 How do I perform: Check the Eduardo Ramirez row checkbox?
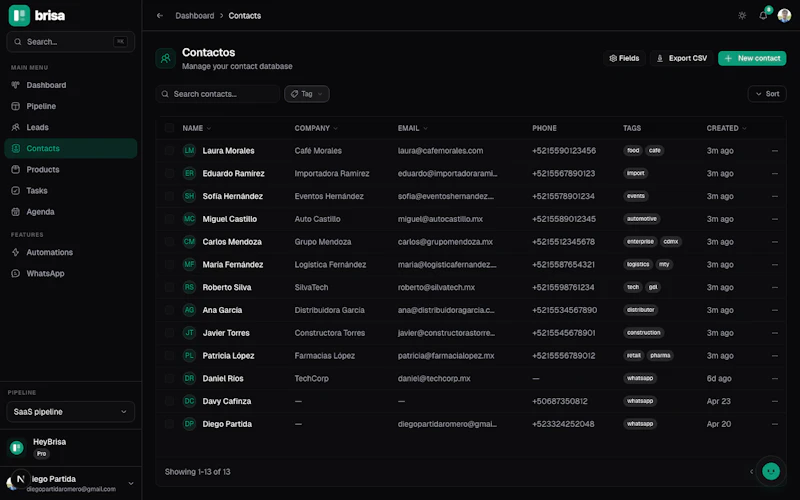coord(169,173)
